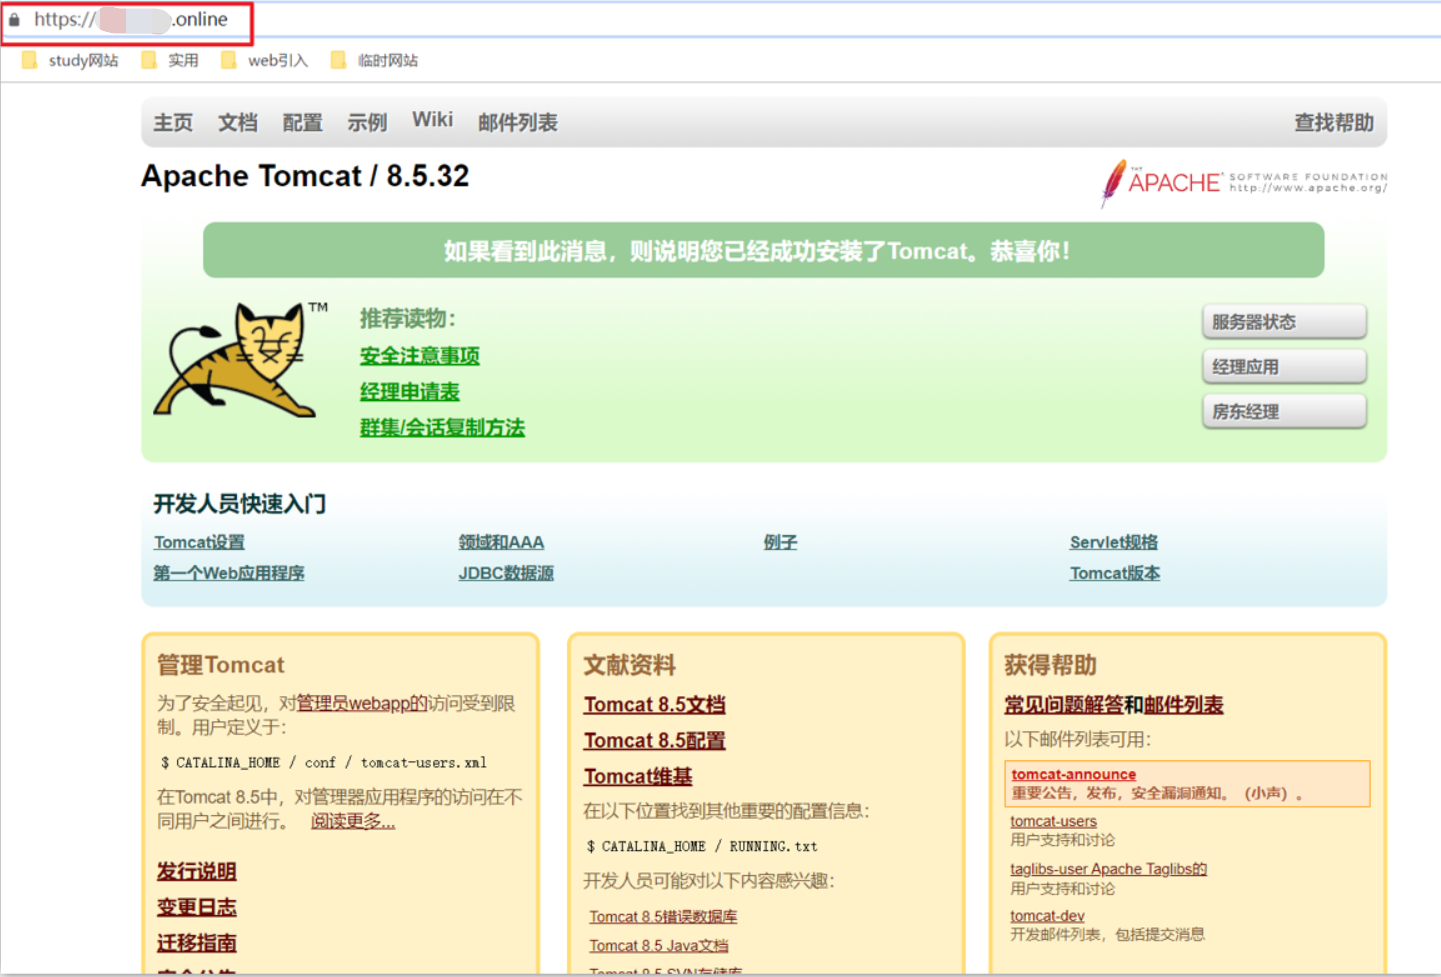The height and width of the screenshot is (977, 1441).
Task: Open the study网站 bookmark folder
Action: click(70, 60)
